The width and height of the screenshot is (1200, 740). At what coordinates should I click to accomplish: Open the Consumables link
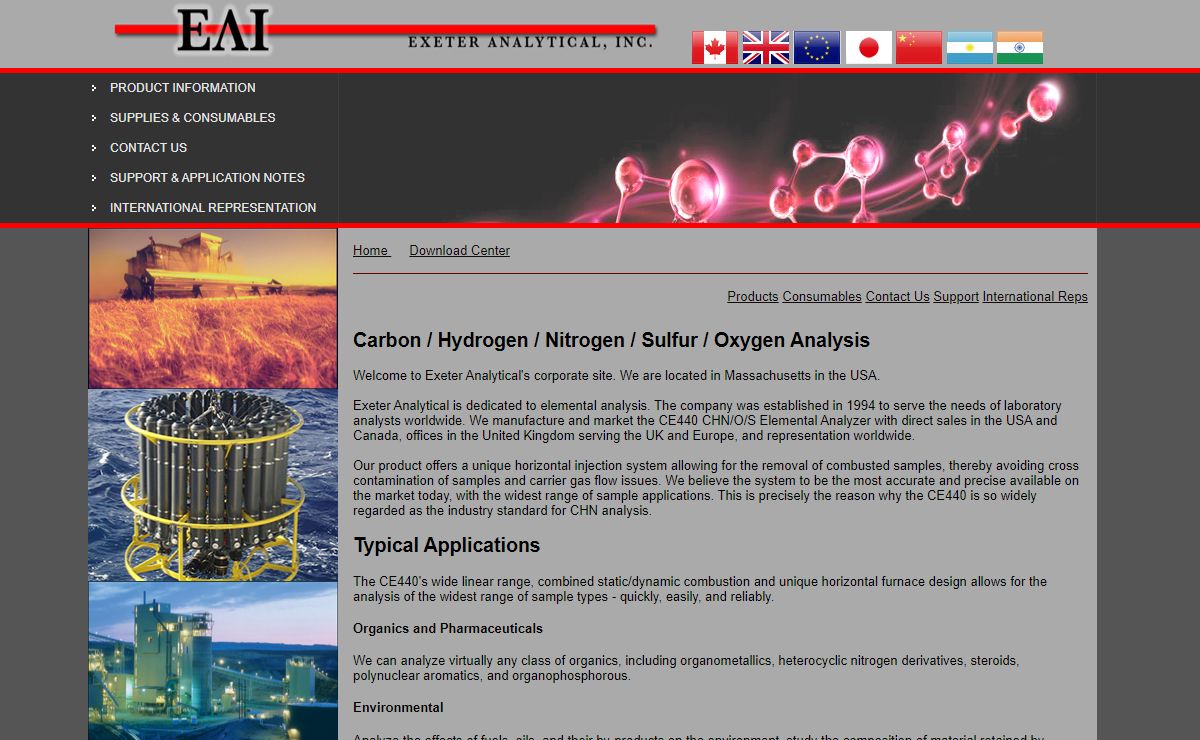tap(822, 297)
